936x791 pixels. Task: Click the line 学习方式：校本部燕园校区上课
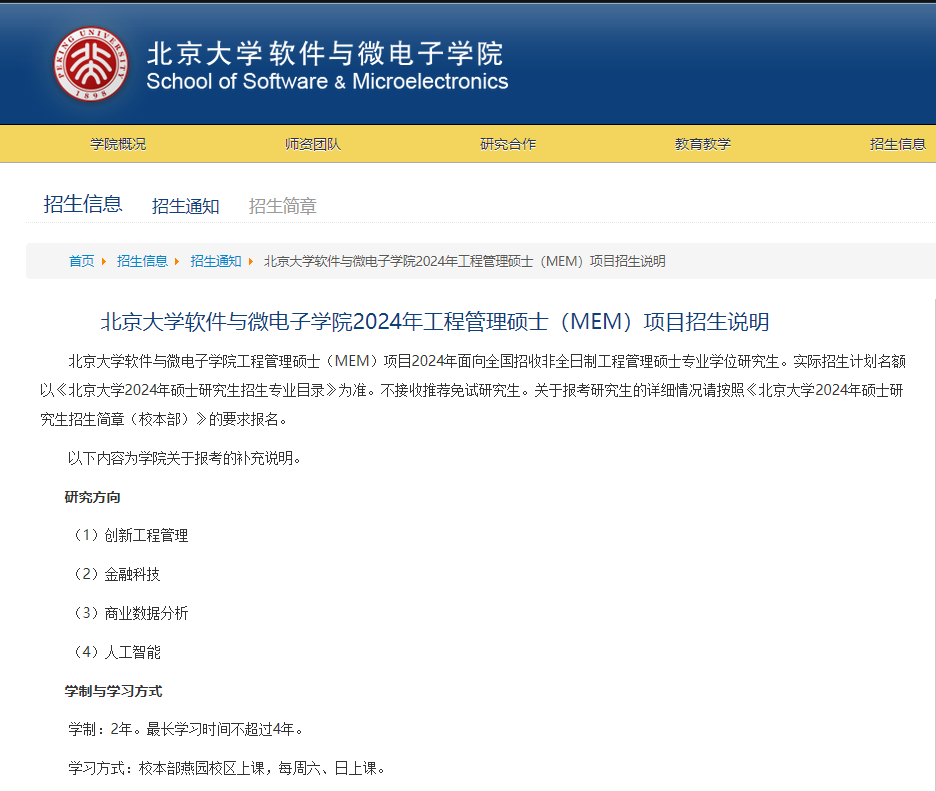[x=227, y=768]
